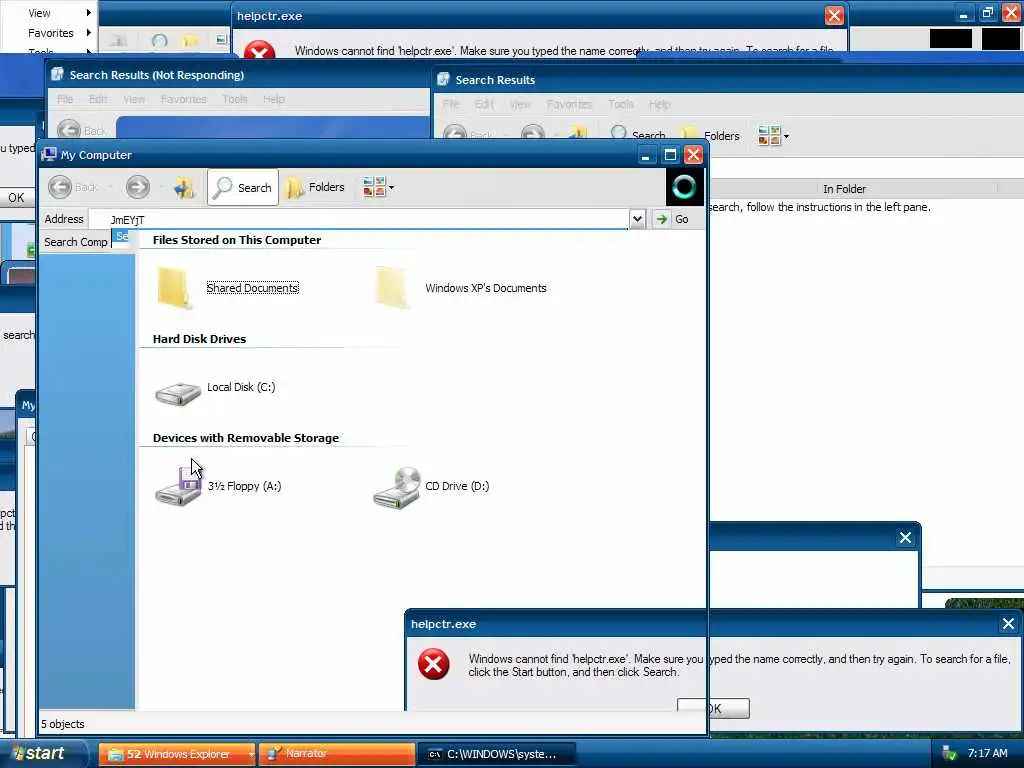Click OK in bottom helpctr.exe error dialog
Viewport: 1024px width, 768px height.
click(x=713, y=709)
